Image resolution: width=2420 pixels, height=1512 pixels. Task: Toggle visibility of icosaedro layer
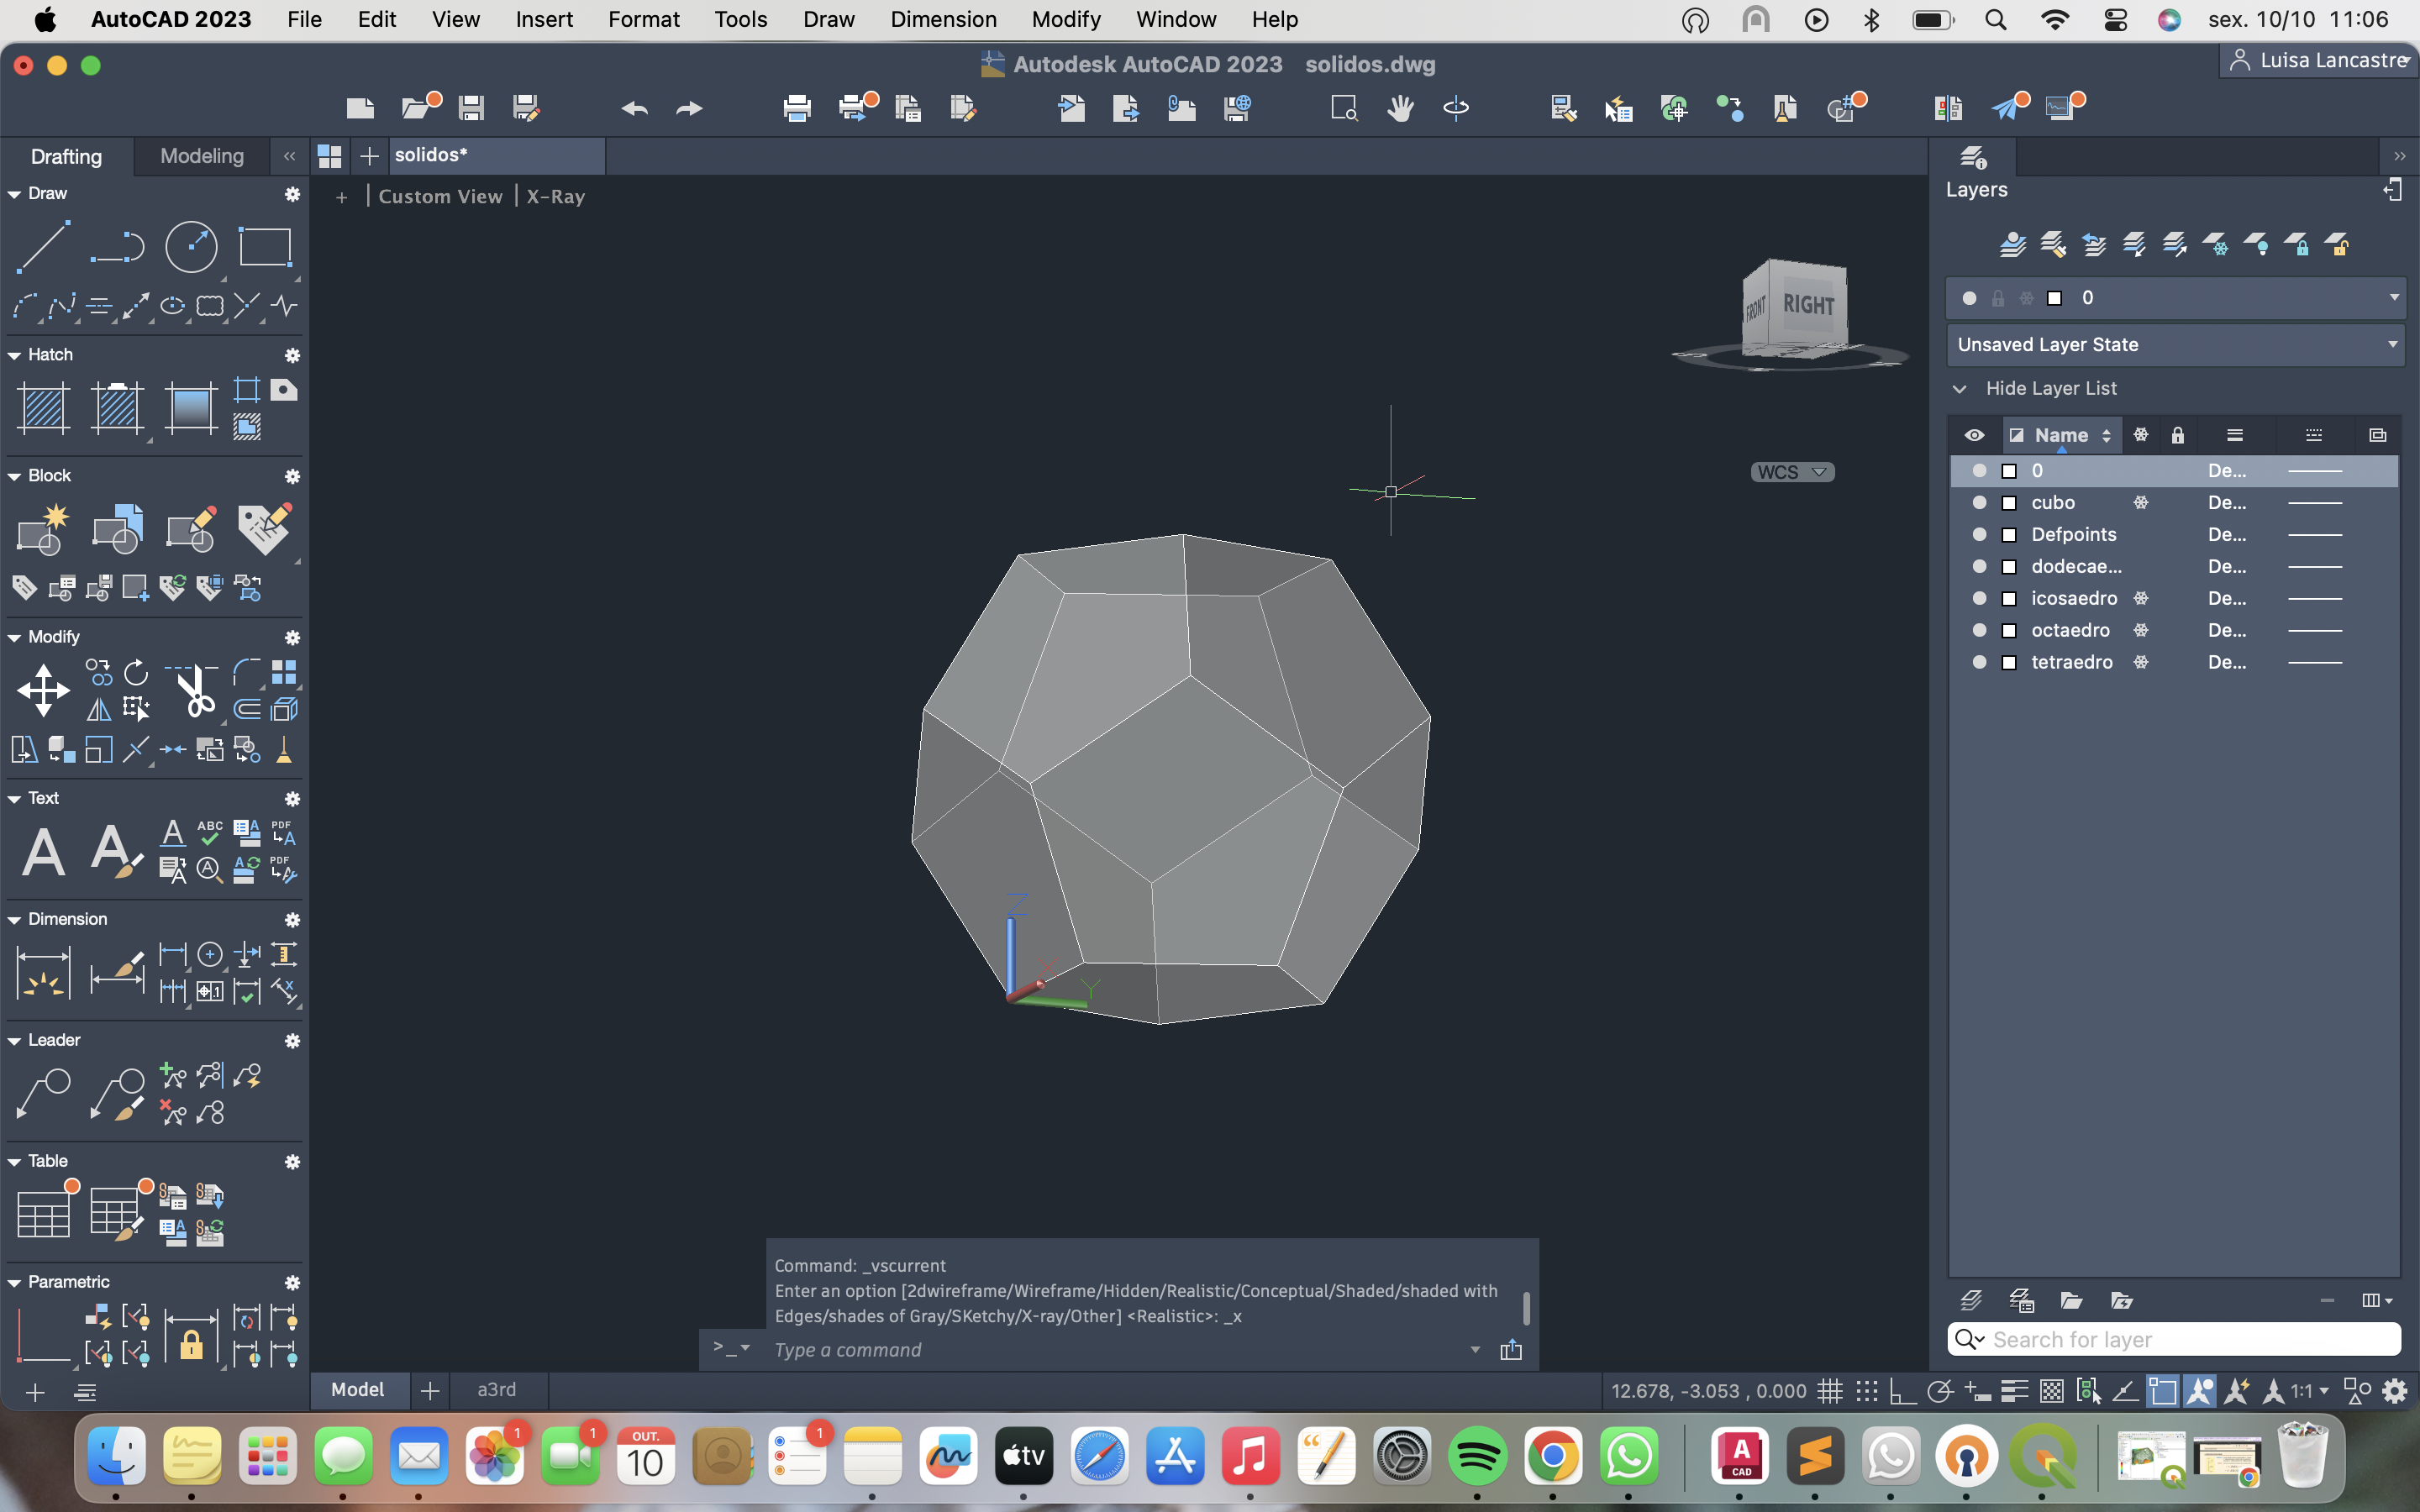point(1978,598)
